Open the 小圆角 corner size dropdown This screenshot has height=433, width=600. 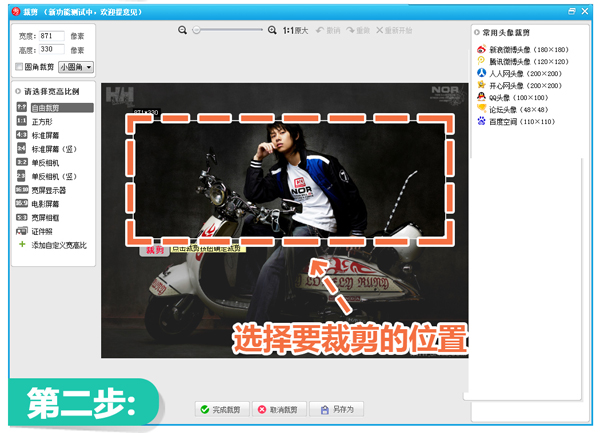(76, 67)
